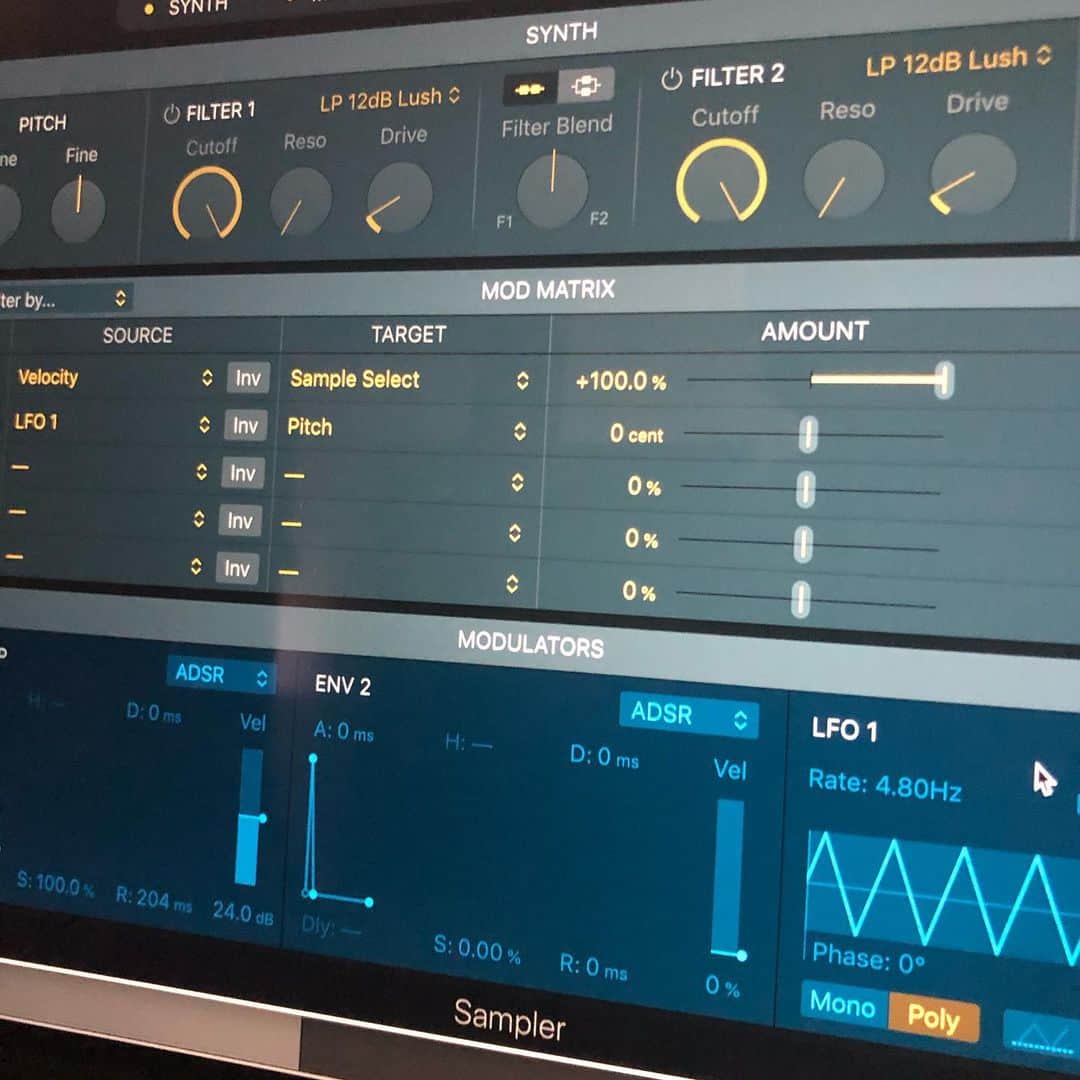Click the LFO 1 Phase: 0° value
1080x1080 pixels.
(x=868, y=957)
